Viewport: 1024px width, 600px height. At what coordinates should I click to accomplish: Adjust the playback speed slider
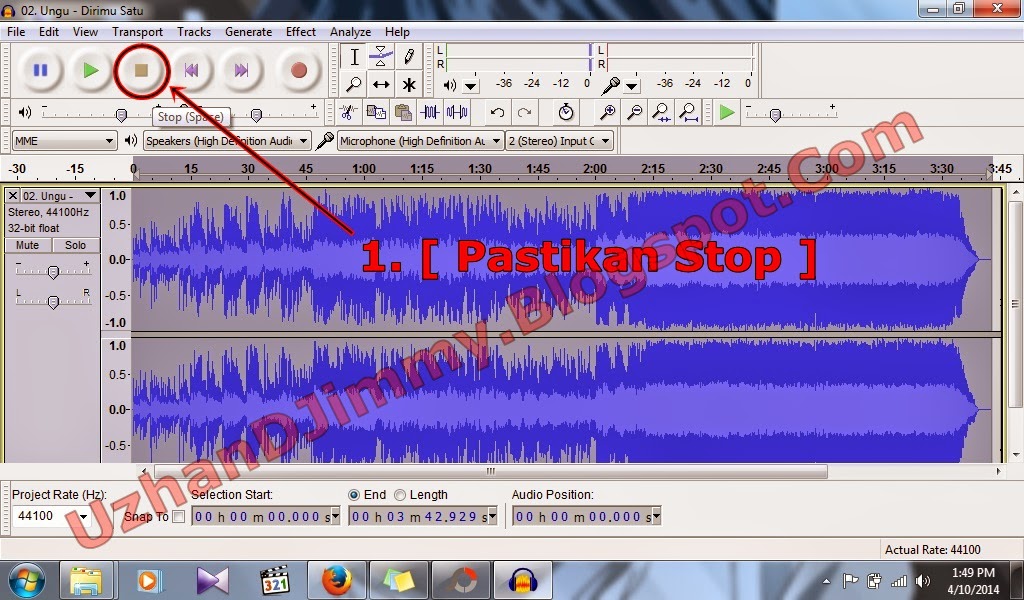(775, 116)
